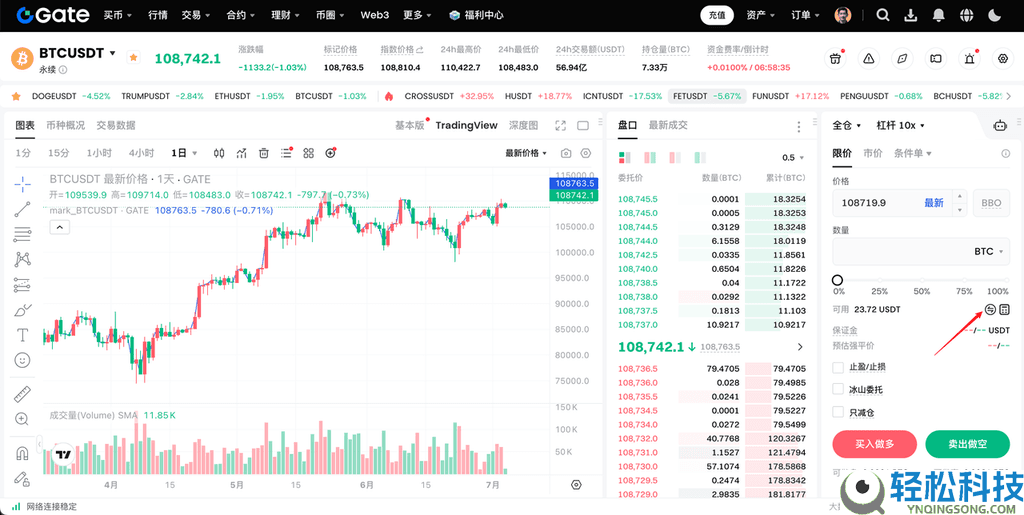This screenshot has width=1024, height=515.
Task: Take a chart snapshot with camera icon
Action: pyautogui.click(x=566, y=153)
